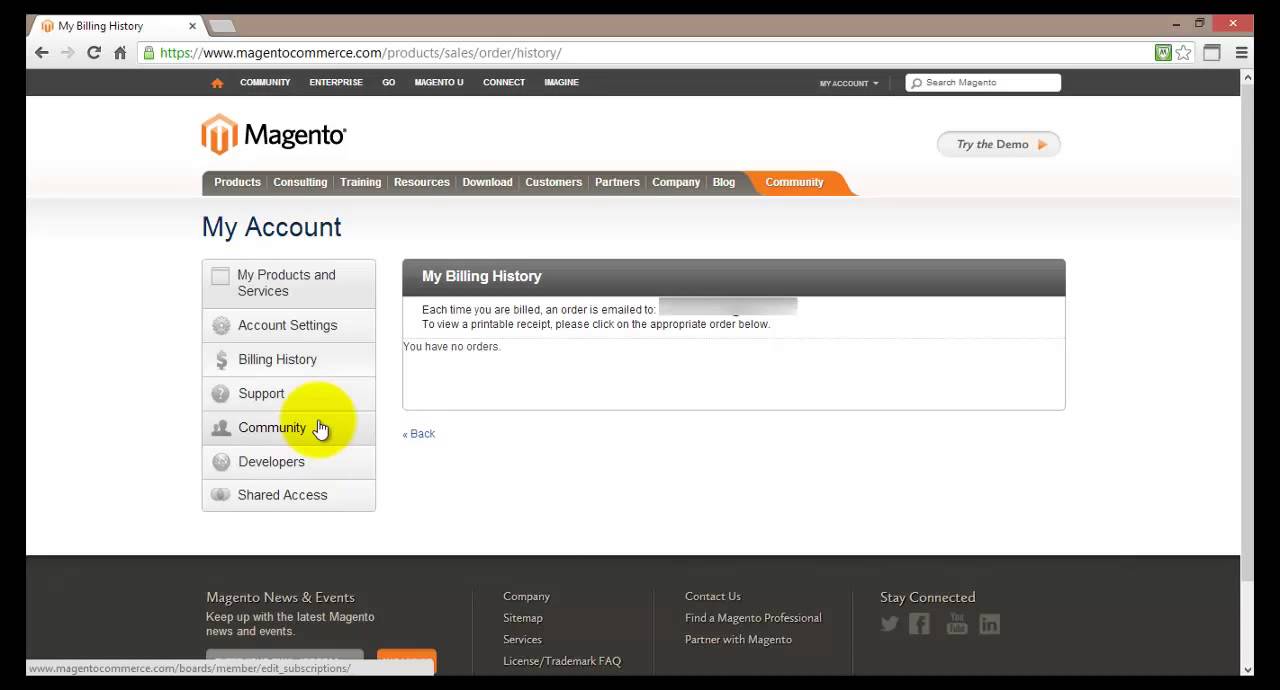Select the orange Community nav tab
The image size is (1280, 690).
(795, 182)
